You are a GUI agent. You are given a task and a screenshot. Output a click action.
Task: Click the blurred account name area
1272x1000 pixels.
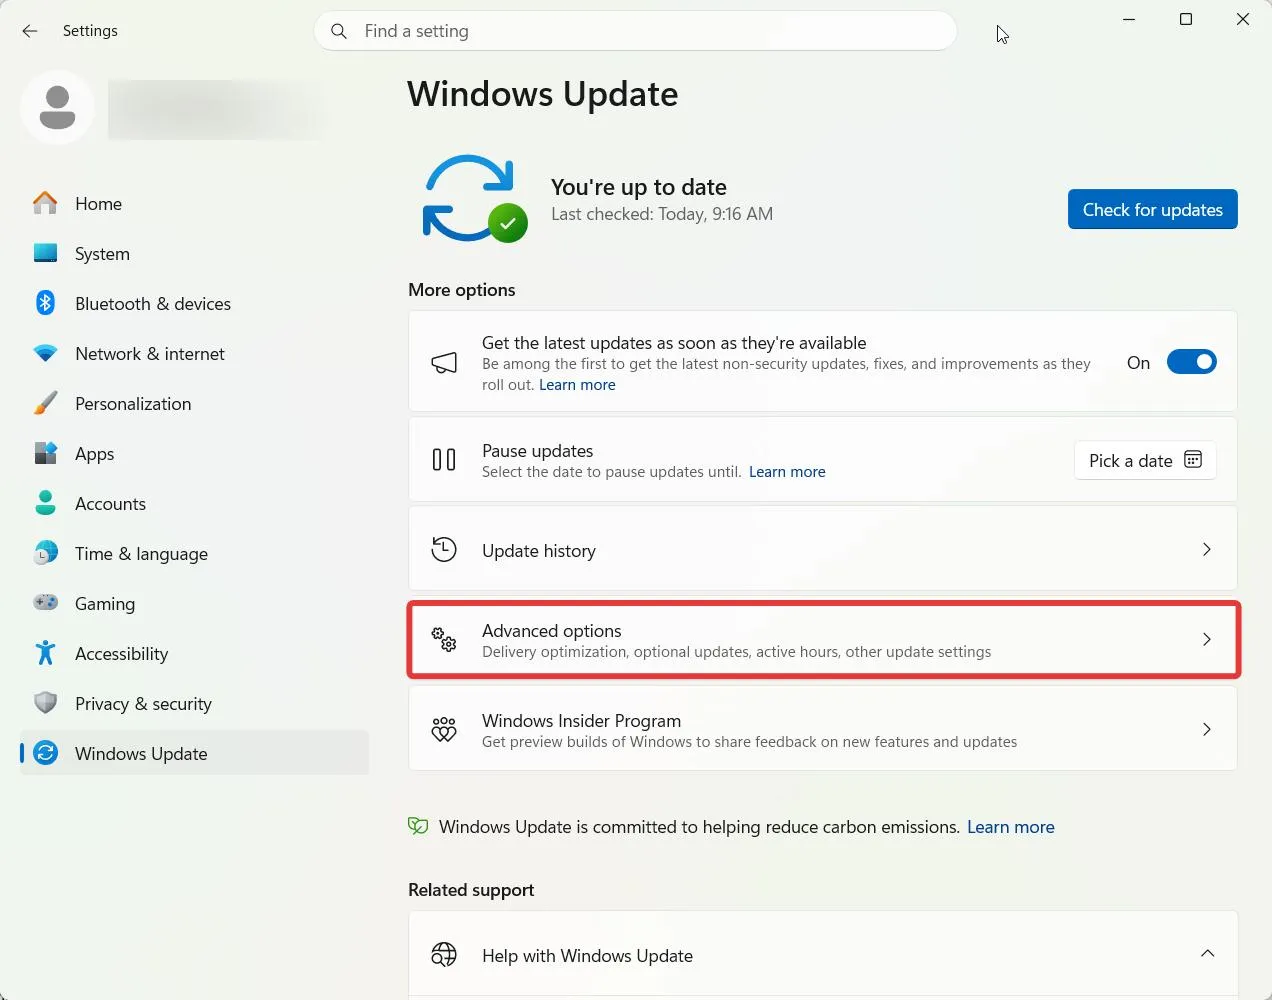215,108
